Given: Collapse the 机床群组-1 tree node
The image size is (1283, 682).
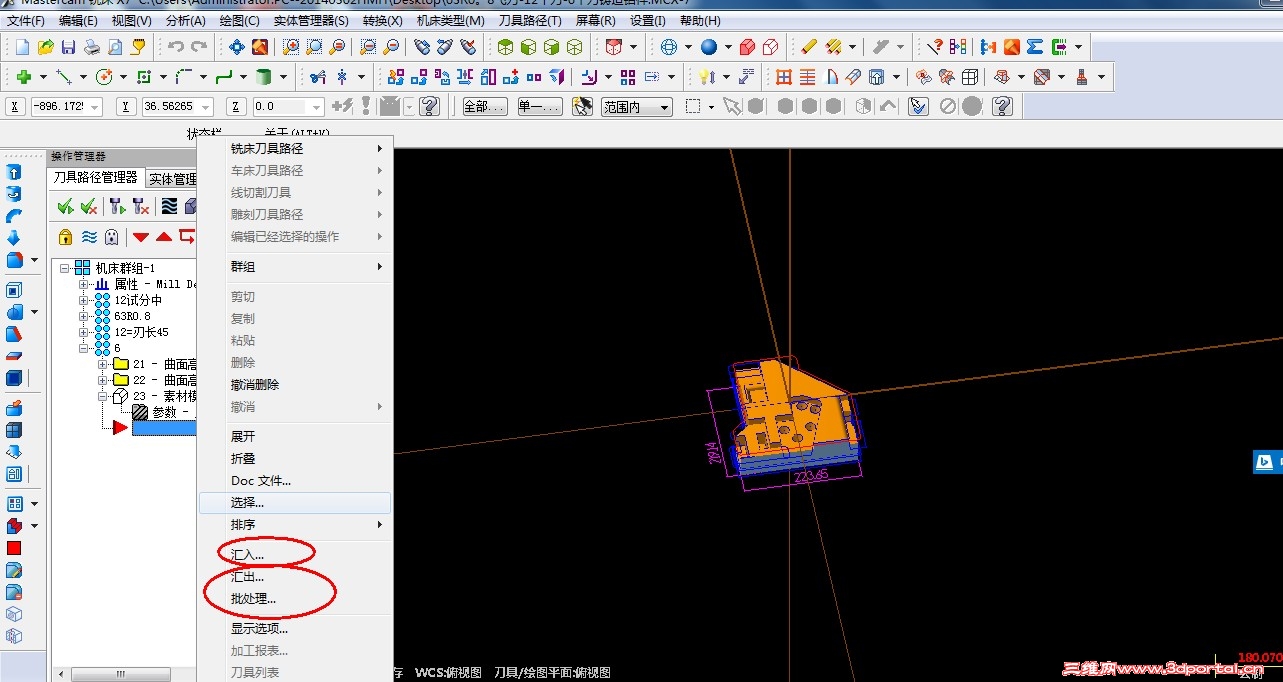Looking at the screenshot, I should pos(65,268).
